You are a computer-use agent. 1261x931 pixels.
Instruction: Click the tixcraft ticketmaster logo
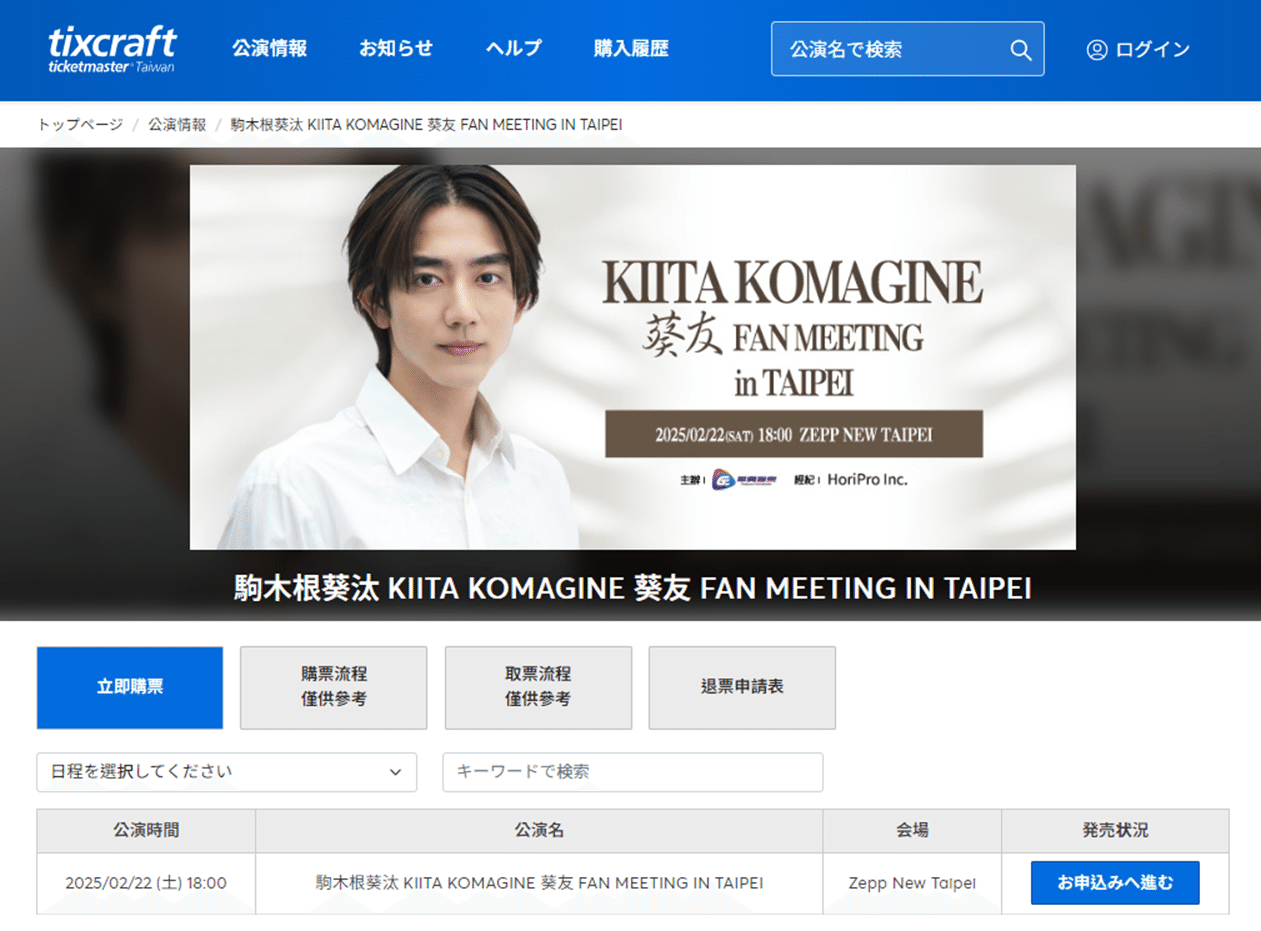pyautogui.click(x=112, y=49)
